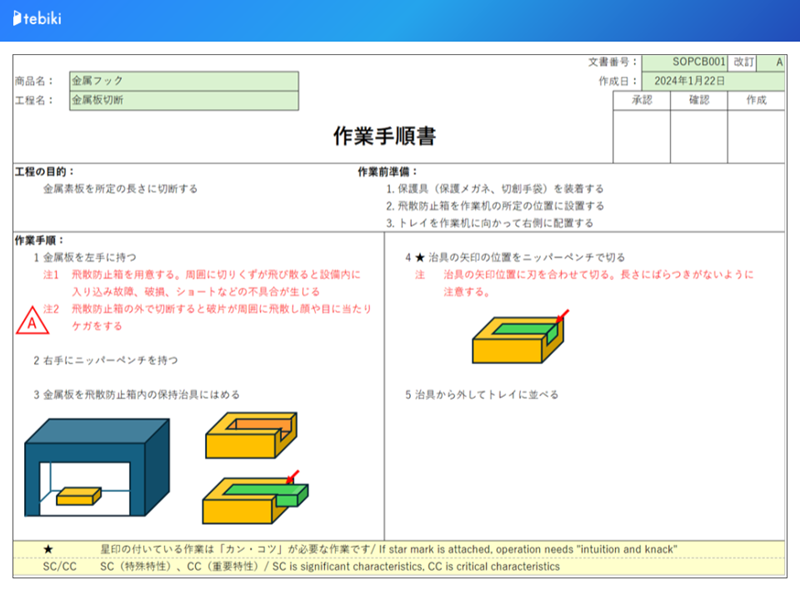The image size is (800, 593).
Task: Click the 作業前準備 heading
Action: click(387, 171)
